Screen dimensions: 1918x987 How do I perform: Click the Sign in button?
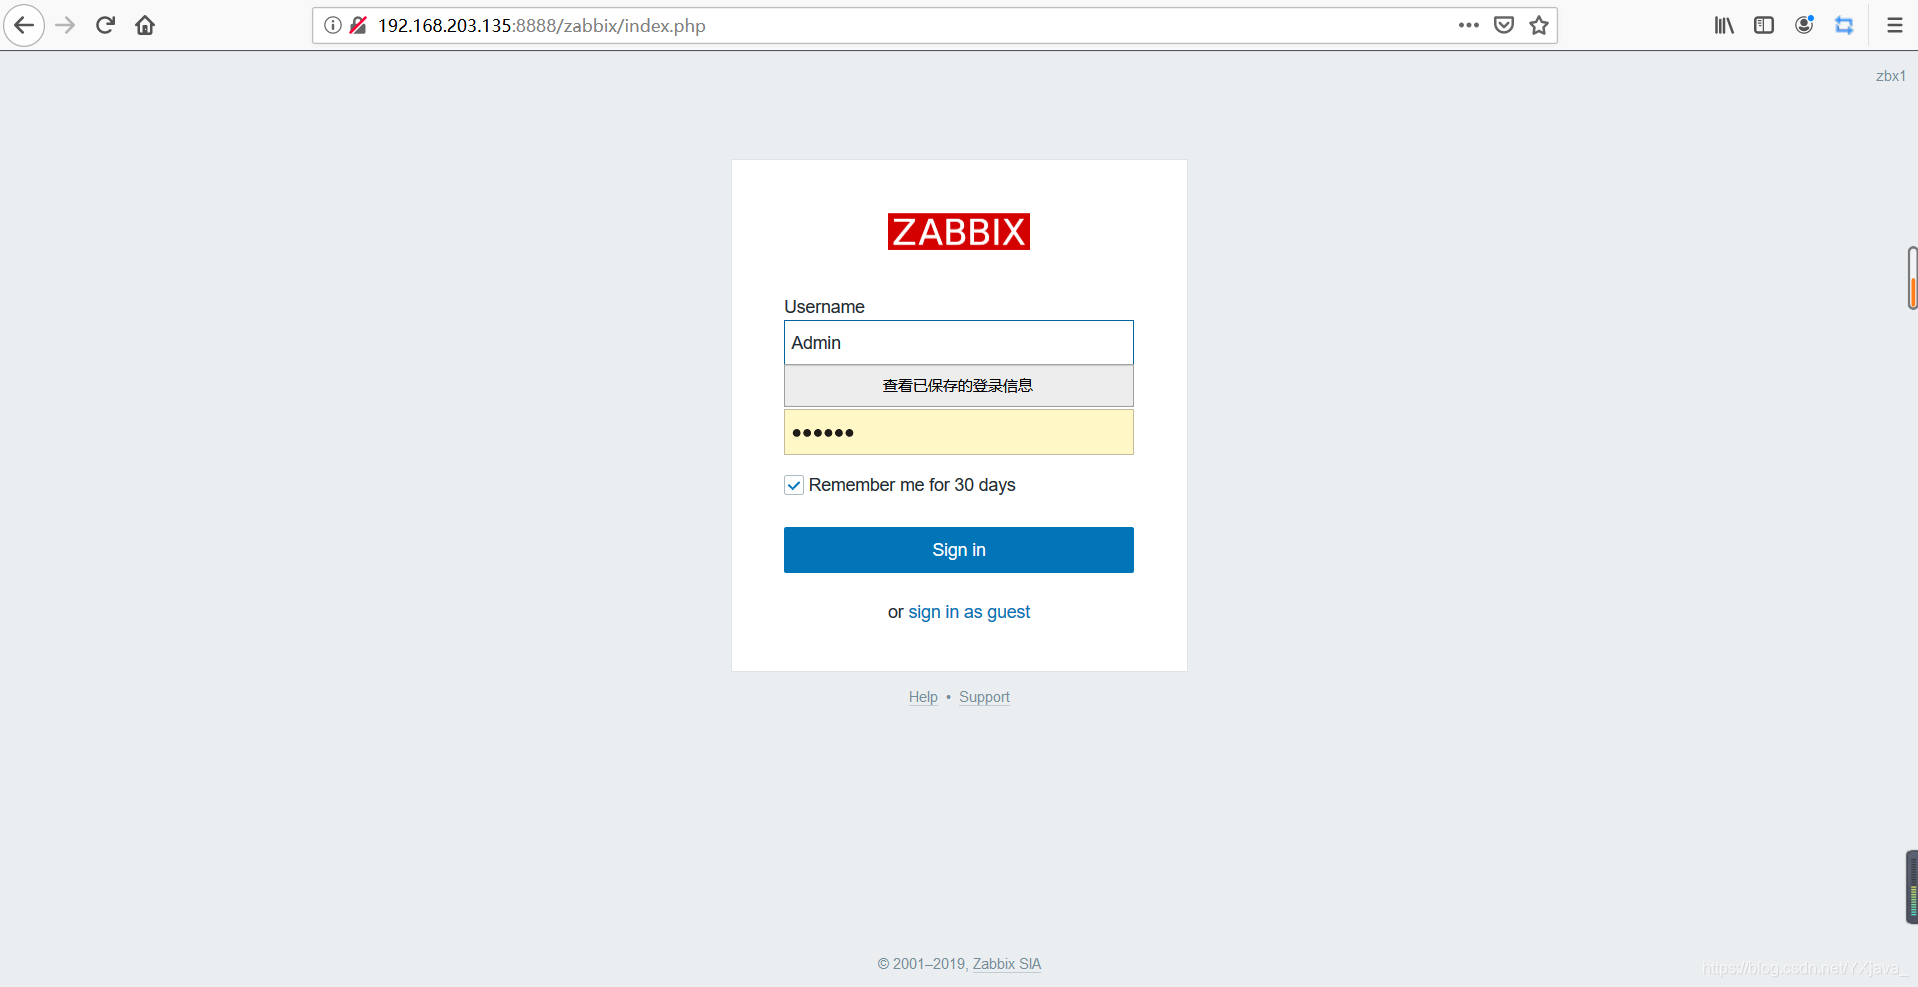pyautogui.click(x=958, y=550)
